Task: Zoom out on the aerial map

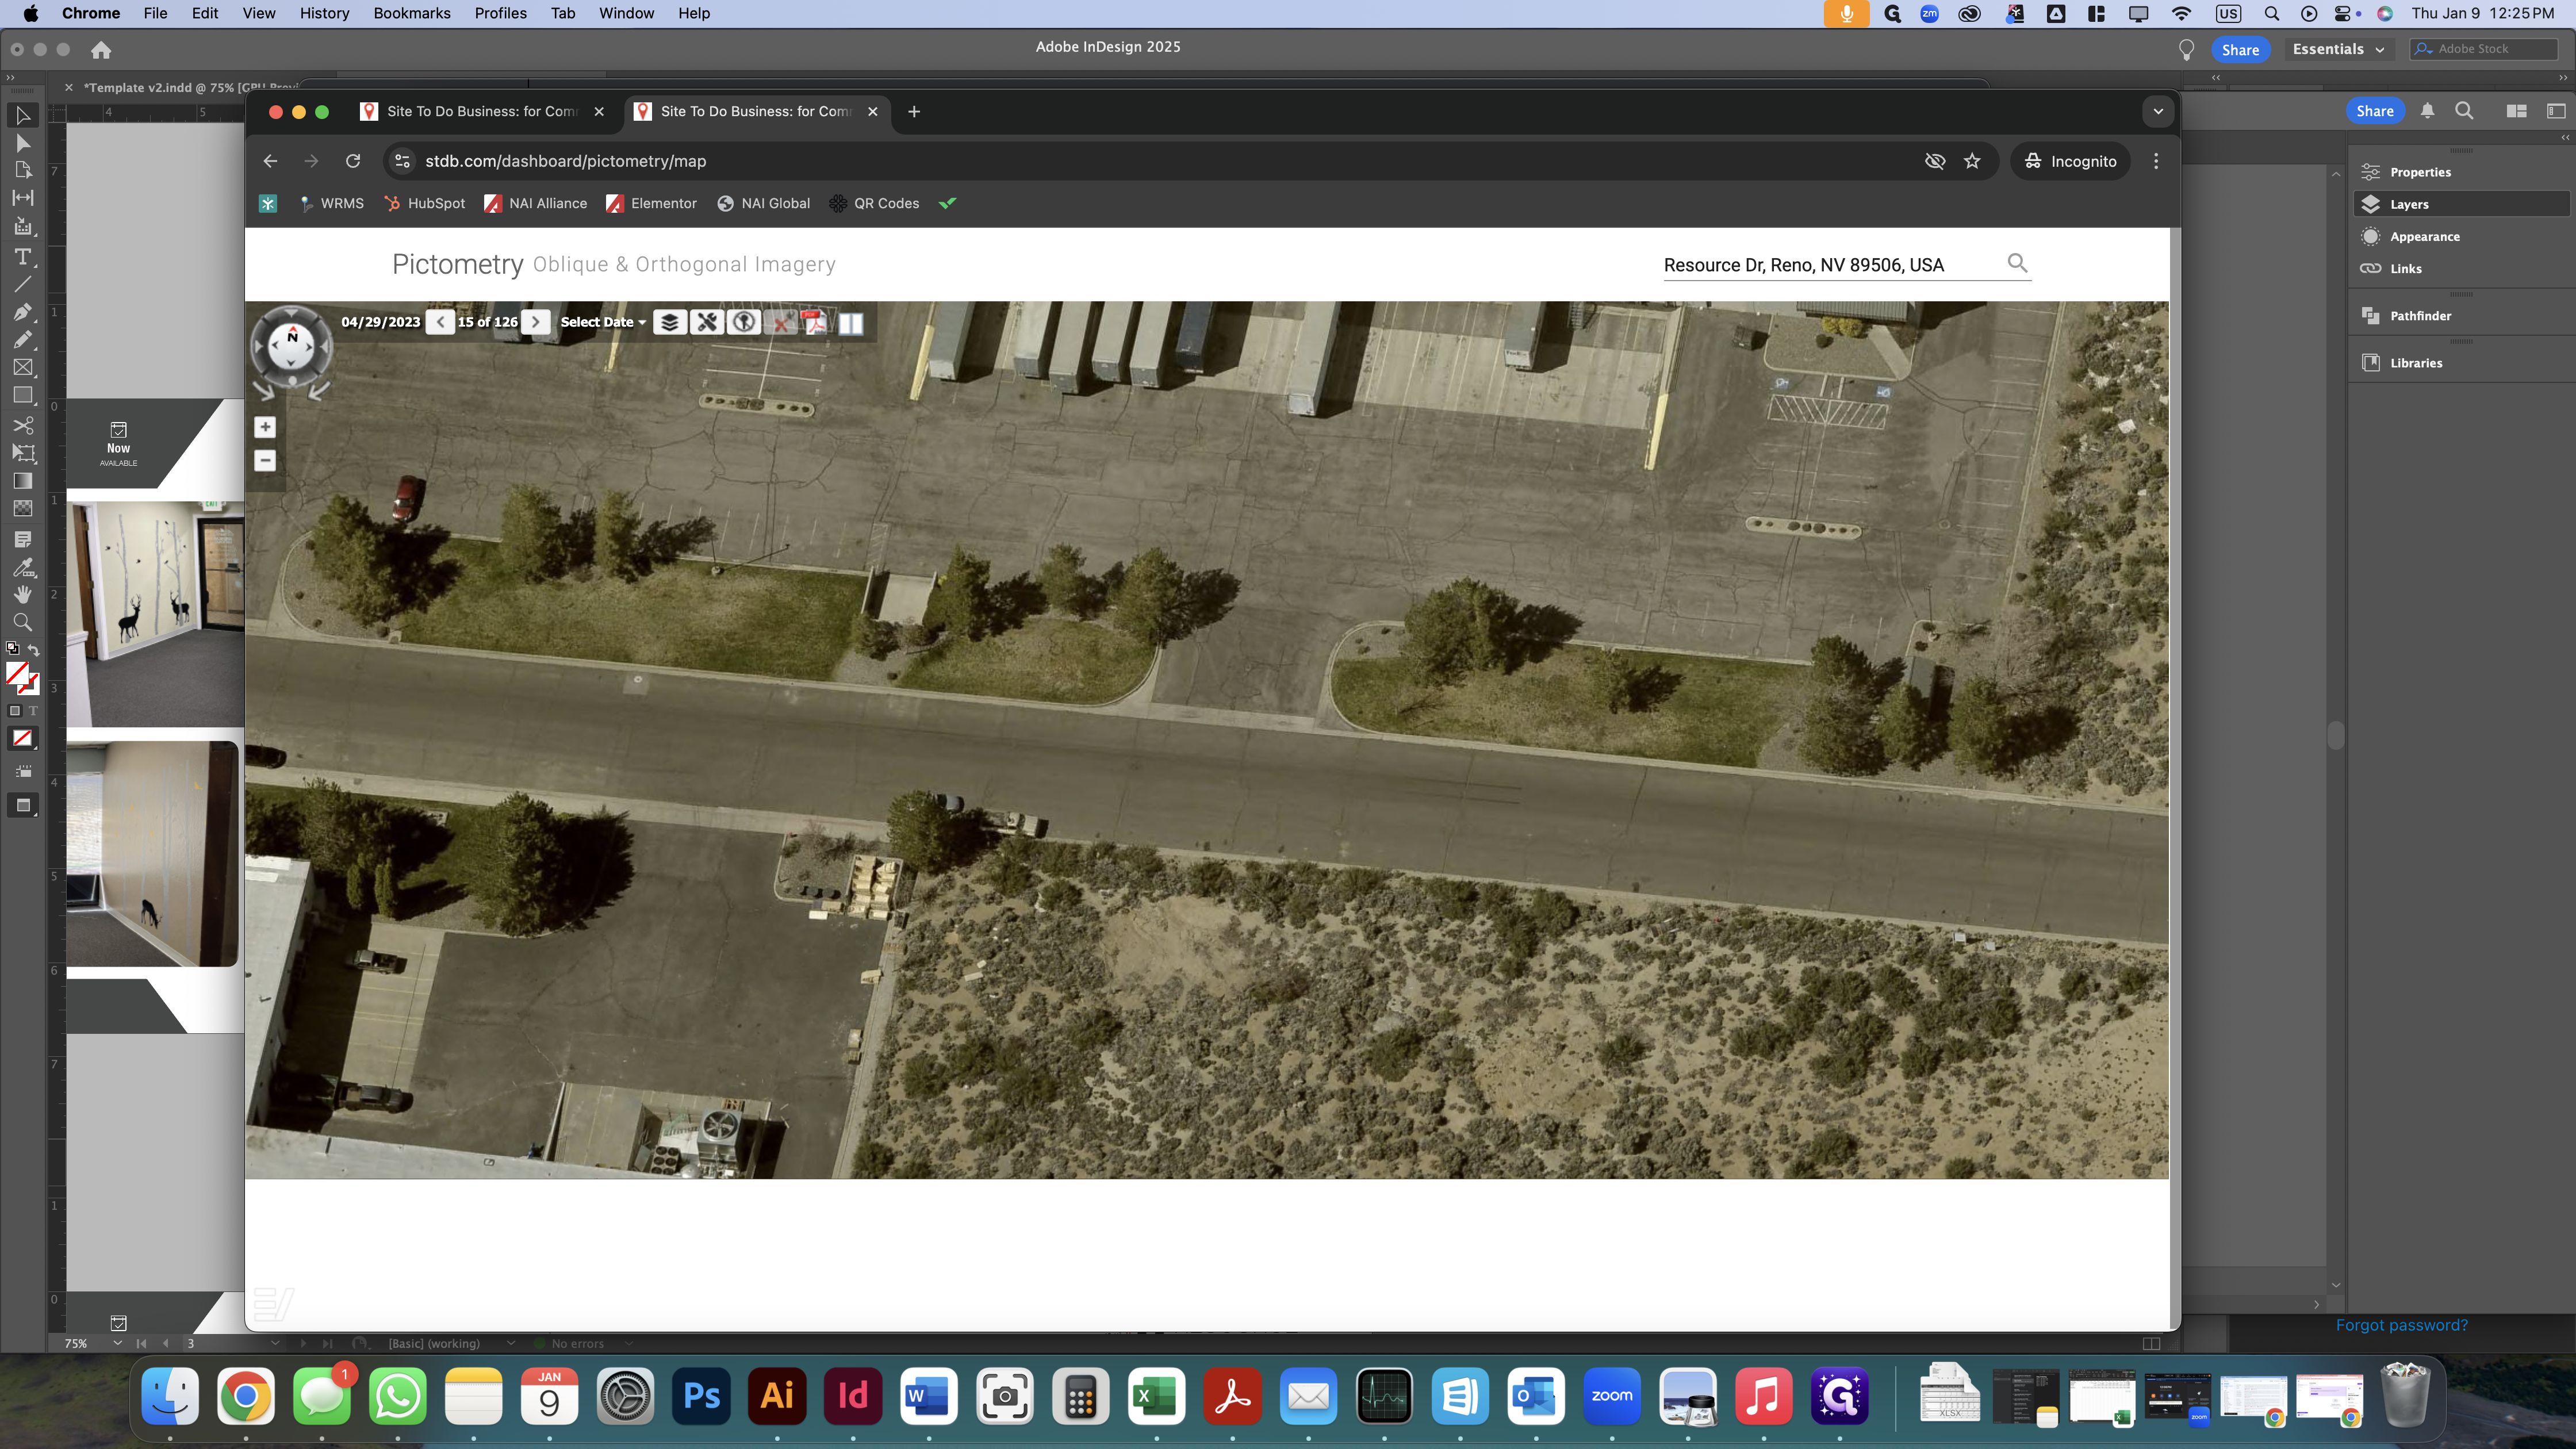Action: pos(265,461)
